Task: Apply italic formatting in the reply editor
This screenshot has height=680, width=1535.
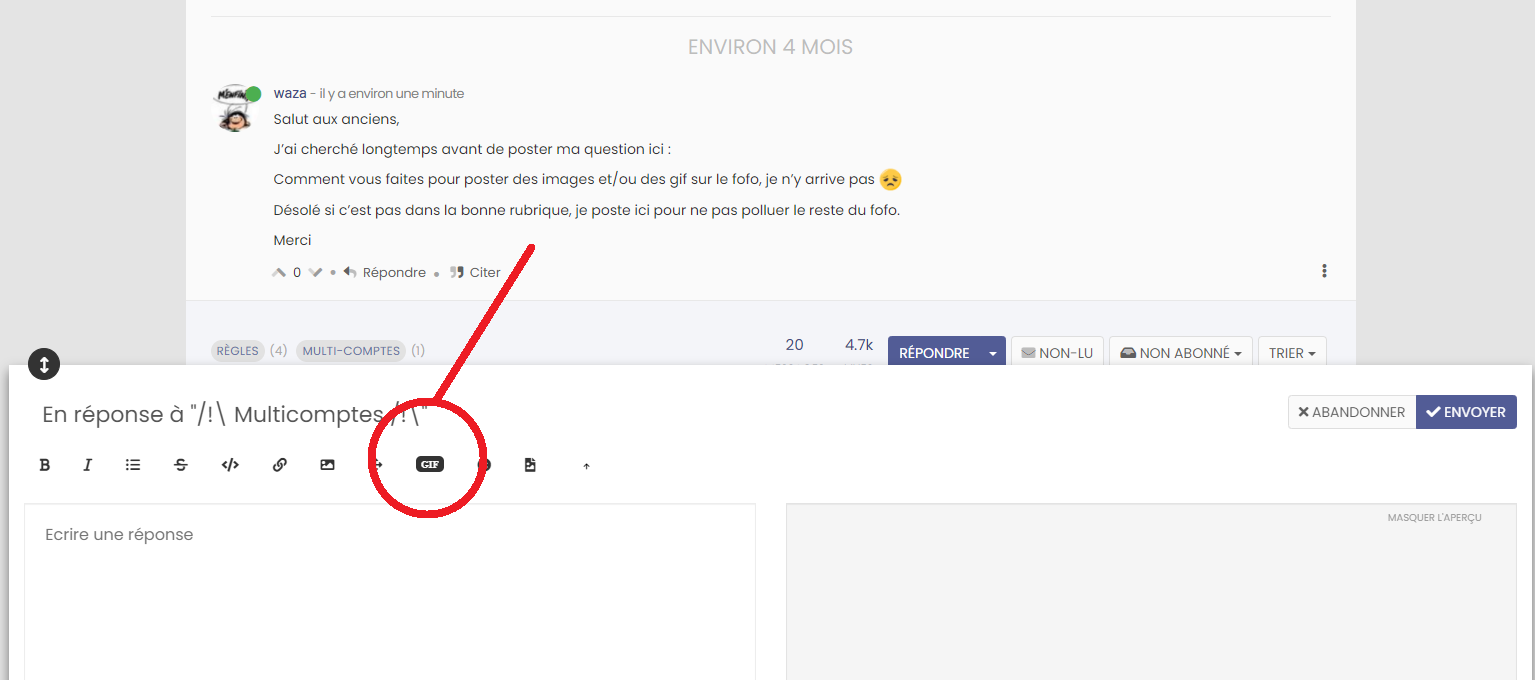Action: [x=88, y=465]
